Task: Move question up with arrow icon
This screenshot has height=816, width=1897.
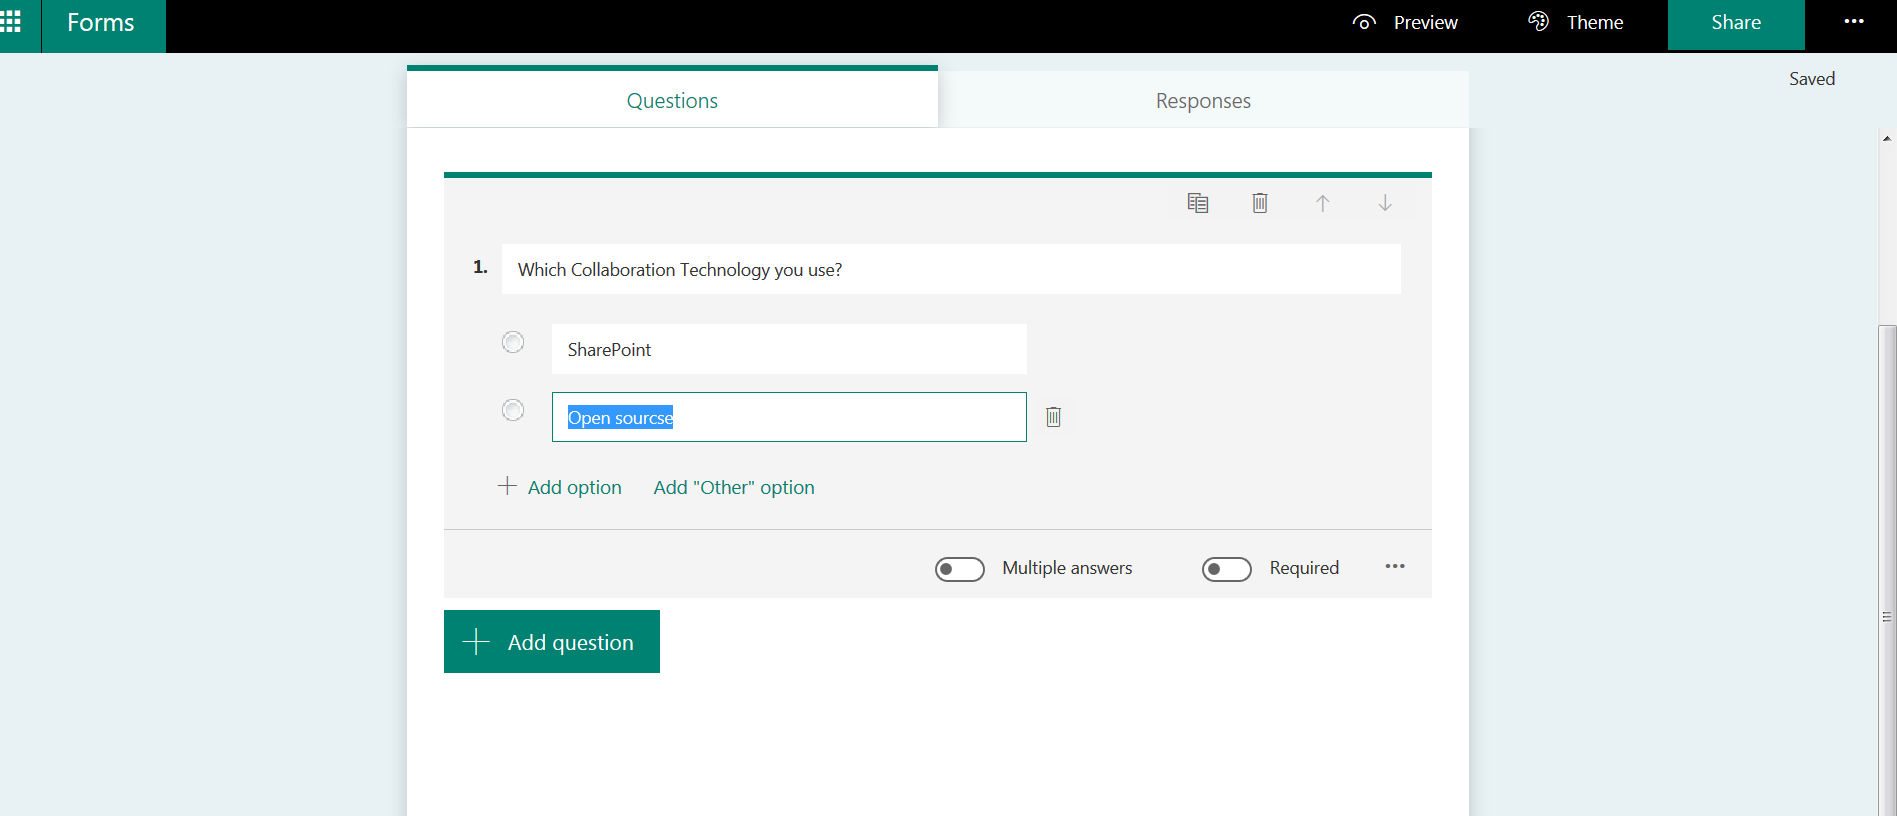Action: coord(1322,203)
